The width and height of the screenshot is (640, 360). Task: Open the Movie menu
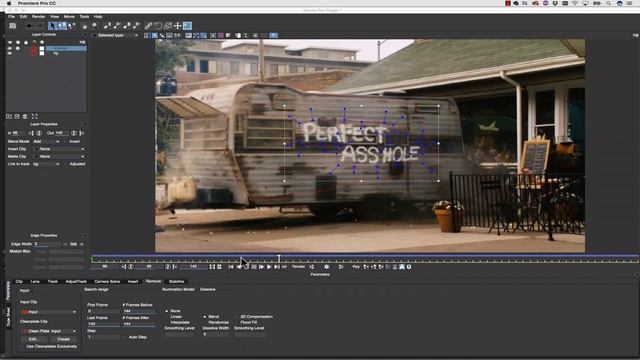(69, 17)
